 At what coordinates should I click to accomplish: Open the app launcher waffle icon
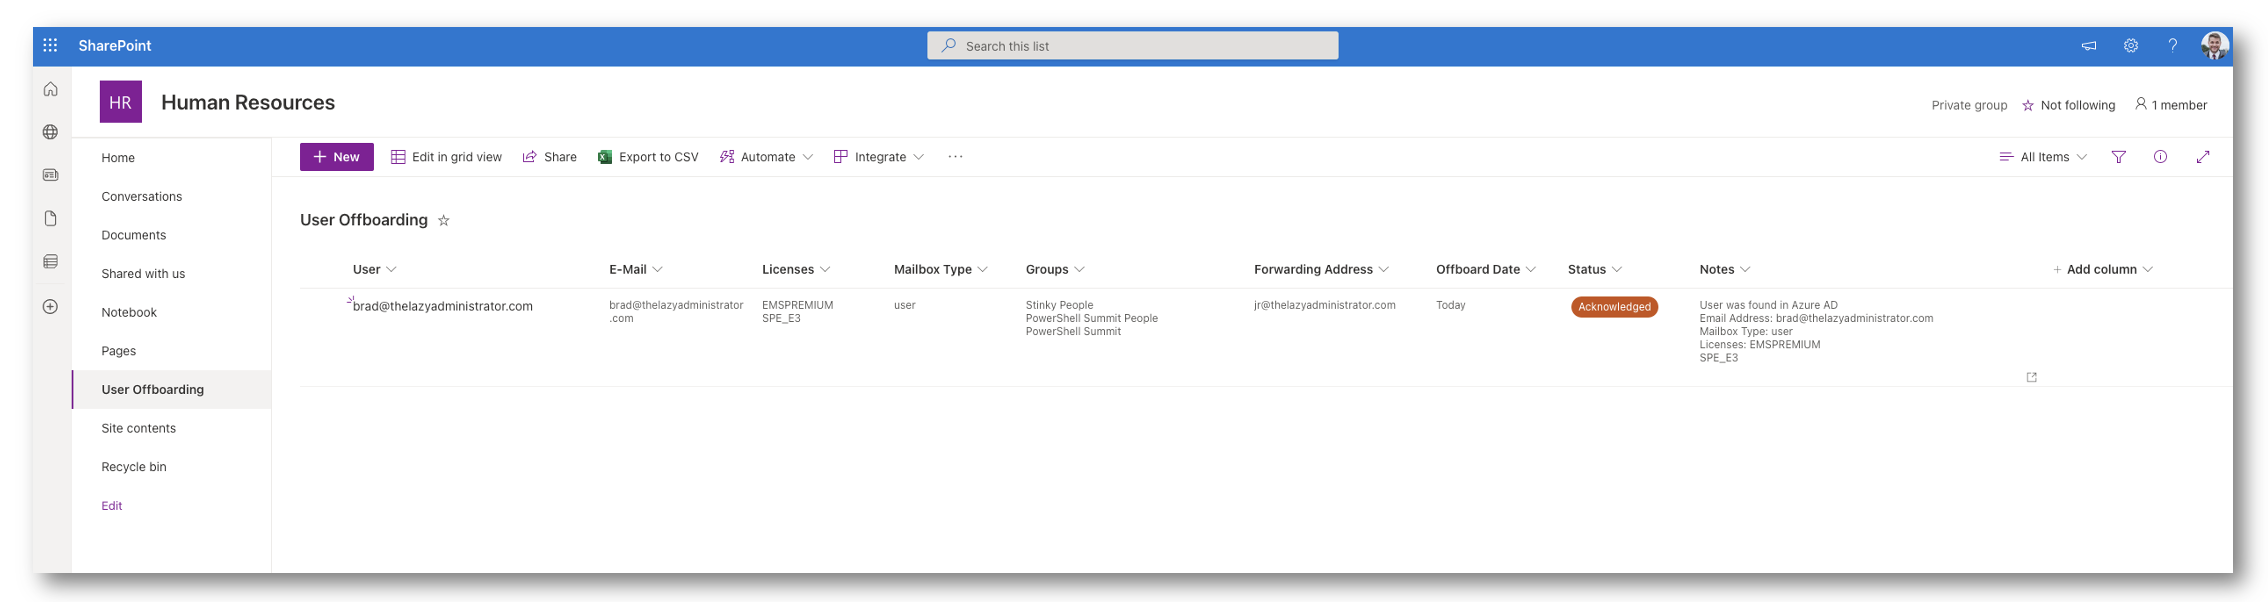[x=50, y=46]
